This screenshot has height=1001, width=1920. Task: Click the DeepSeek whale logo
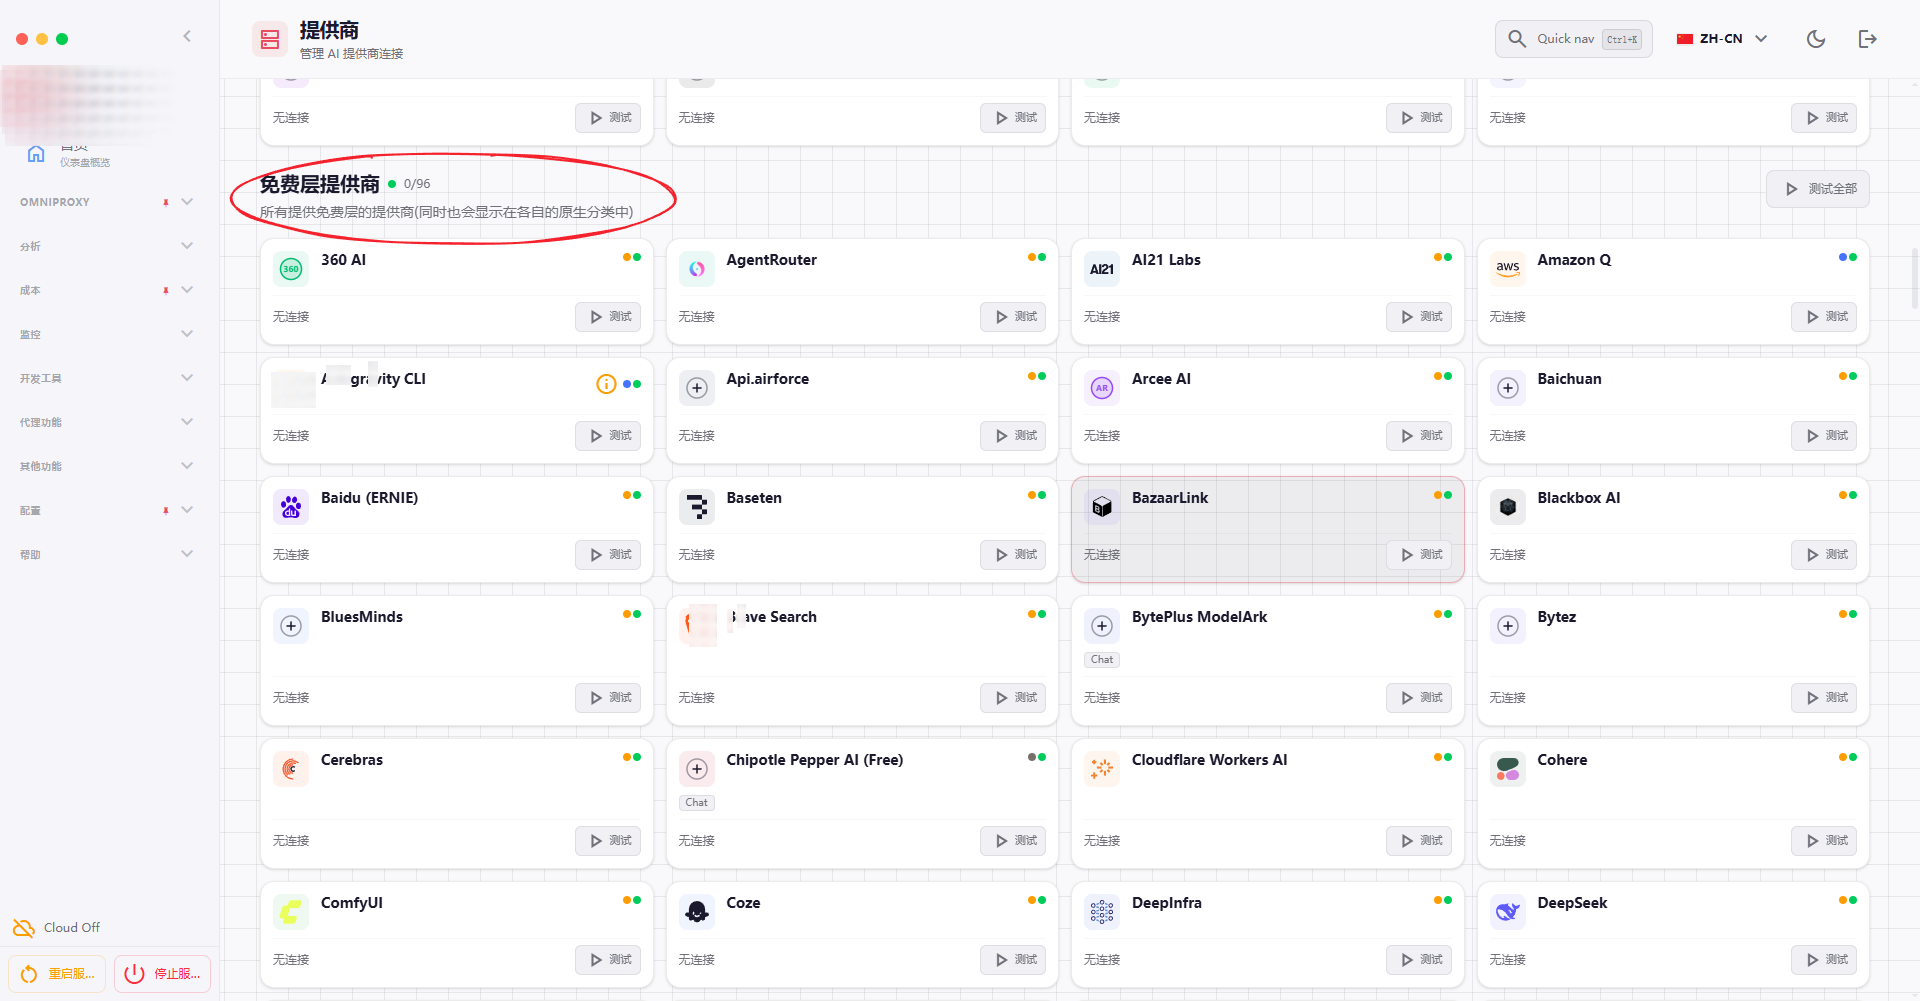tap(1508, 912)
